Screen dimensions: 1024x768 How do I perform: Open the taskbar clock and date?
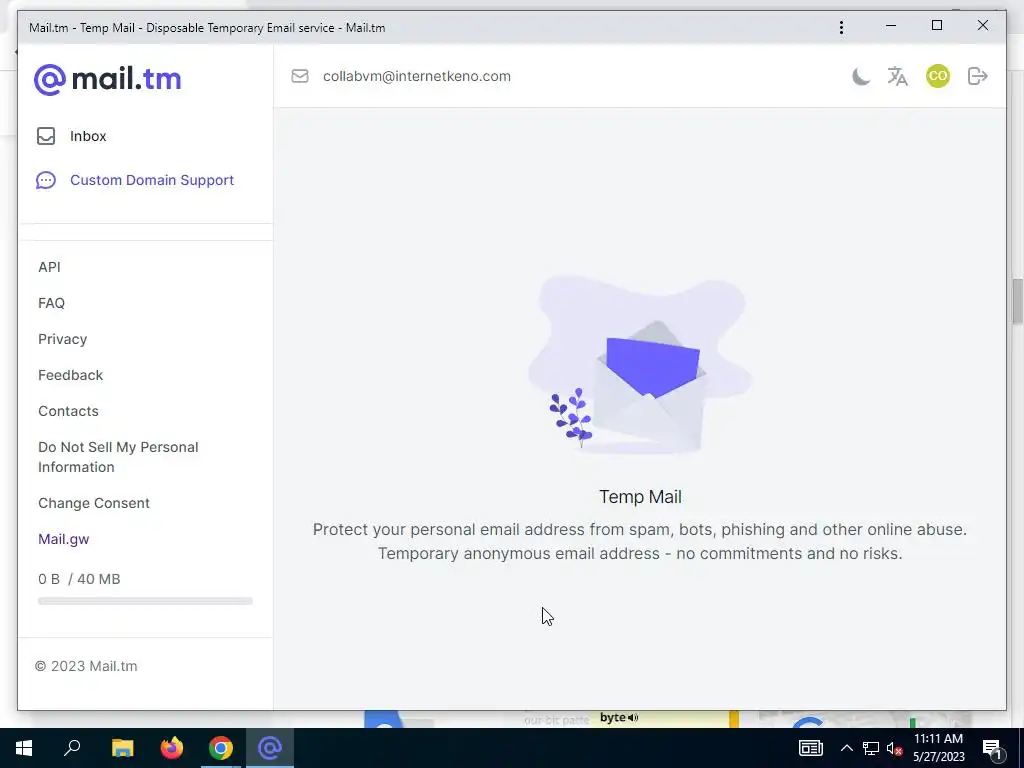click(938, 748)
